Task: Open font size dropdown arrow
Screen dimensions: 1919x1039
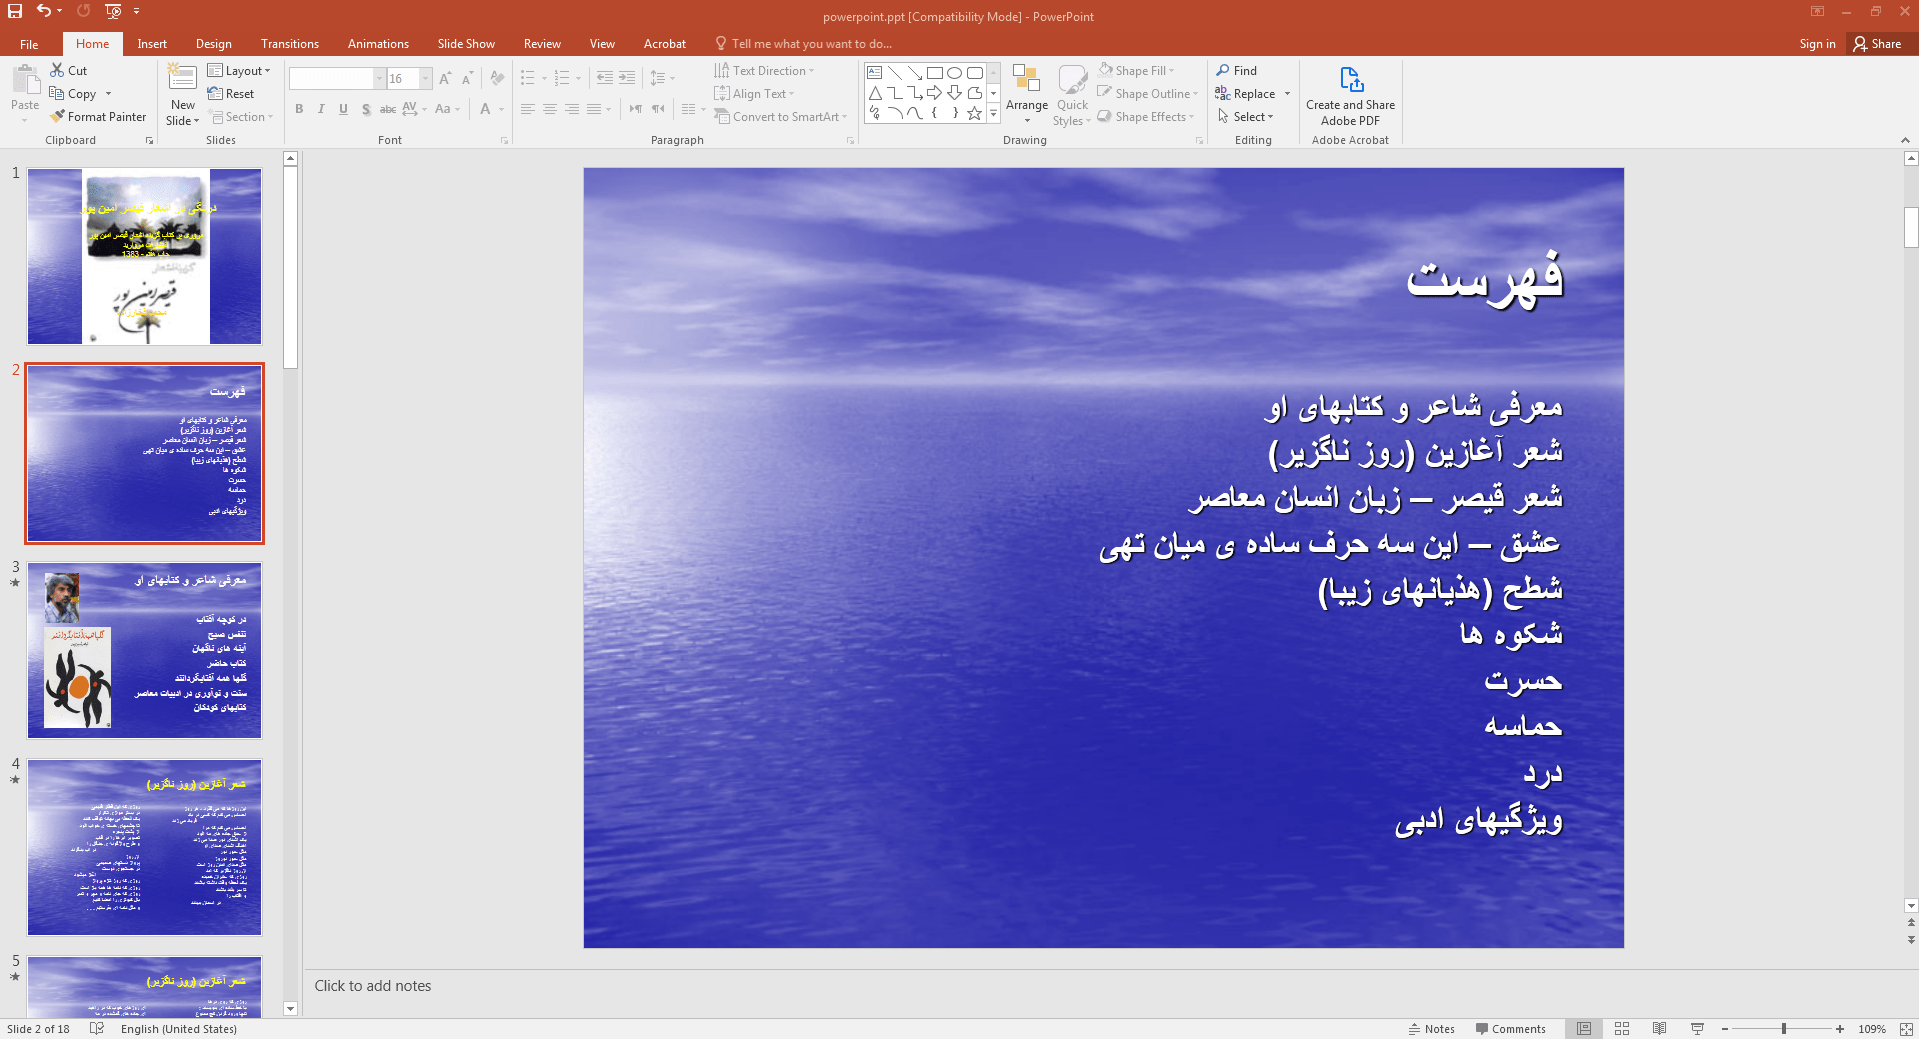Action: click(x=426, y=79)
